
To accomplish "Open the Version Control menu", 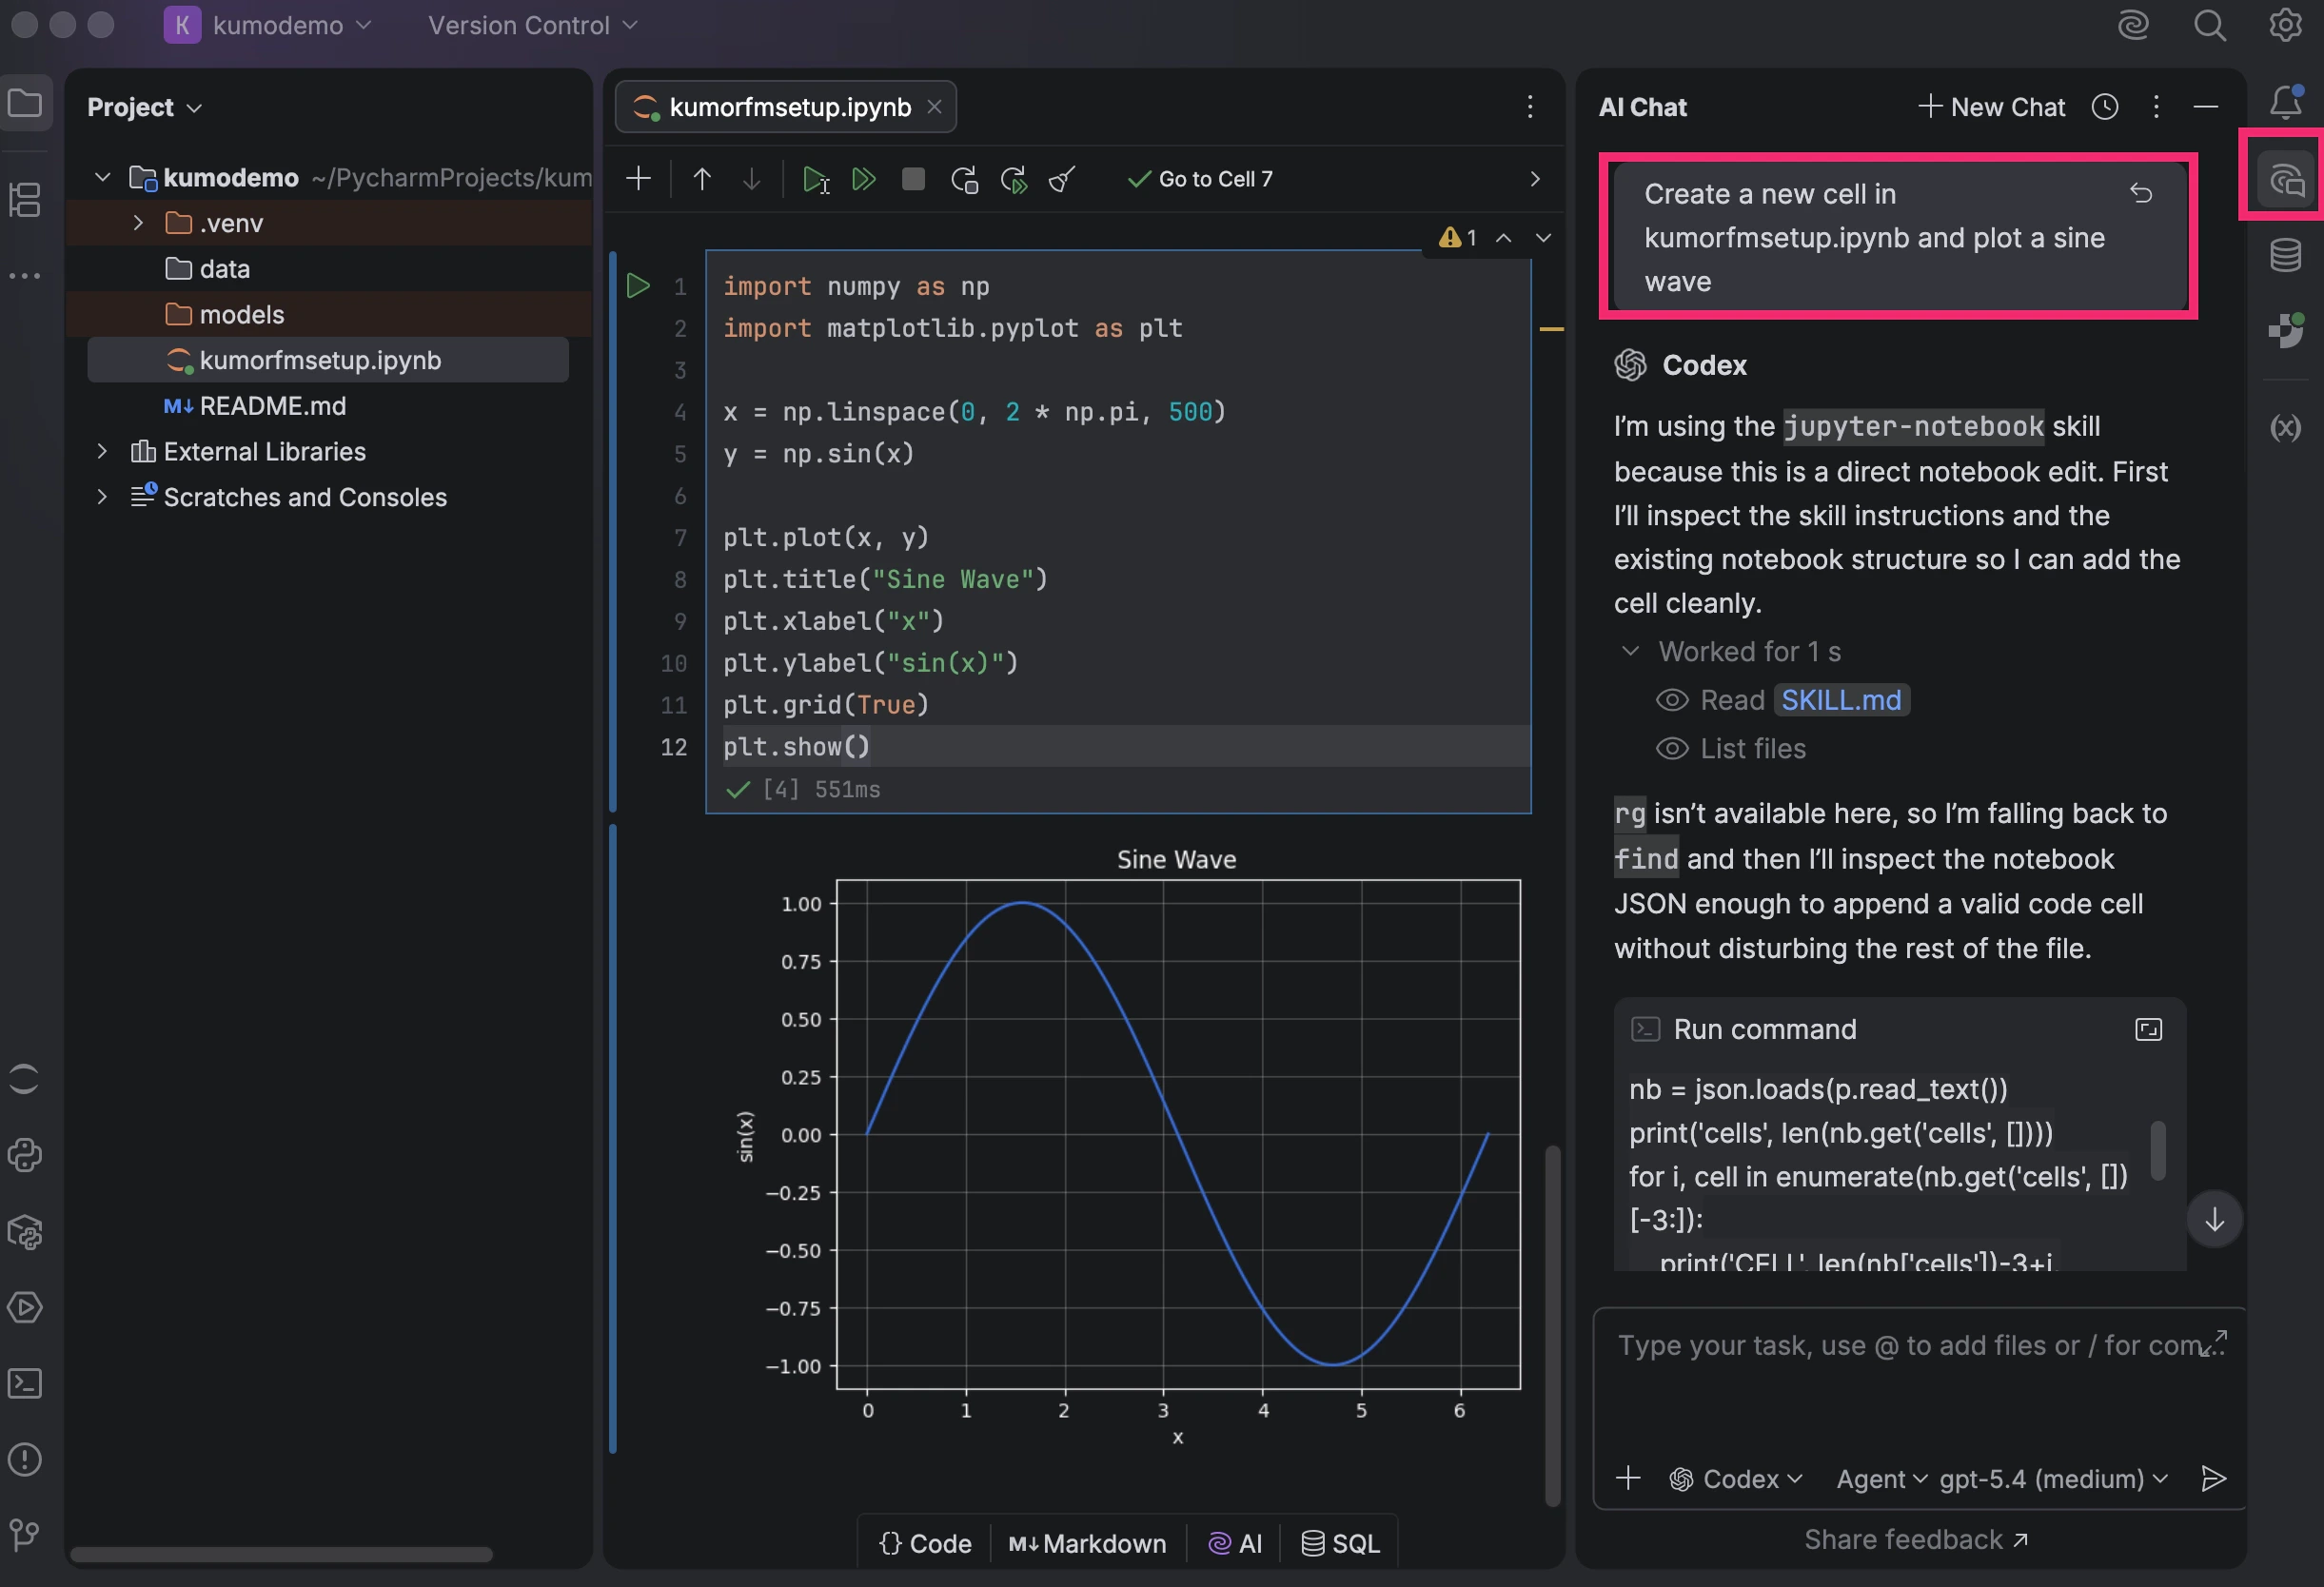I will point(532,25).
